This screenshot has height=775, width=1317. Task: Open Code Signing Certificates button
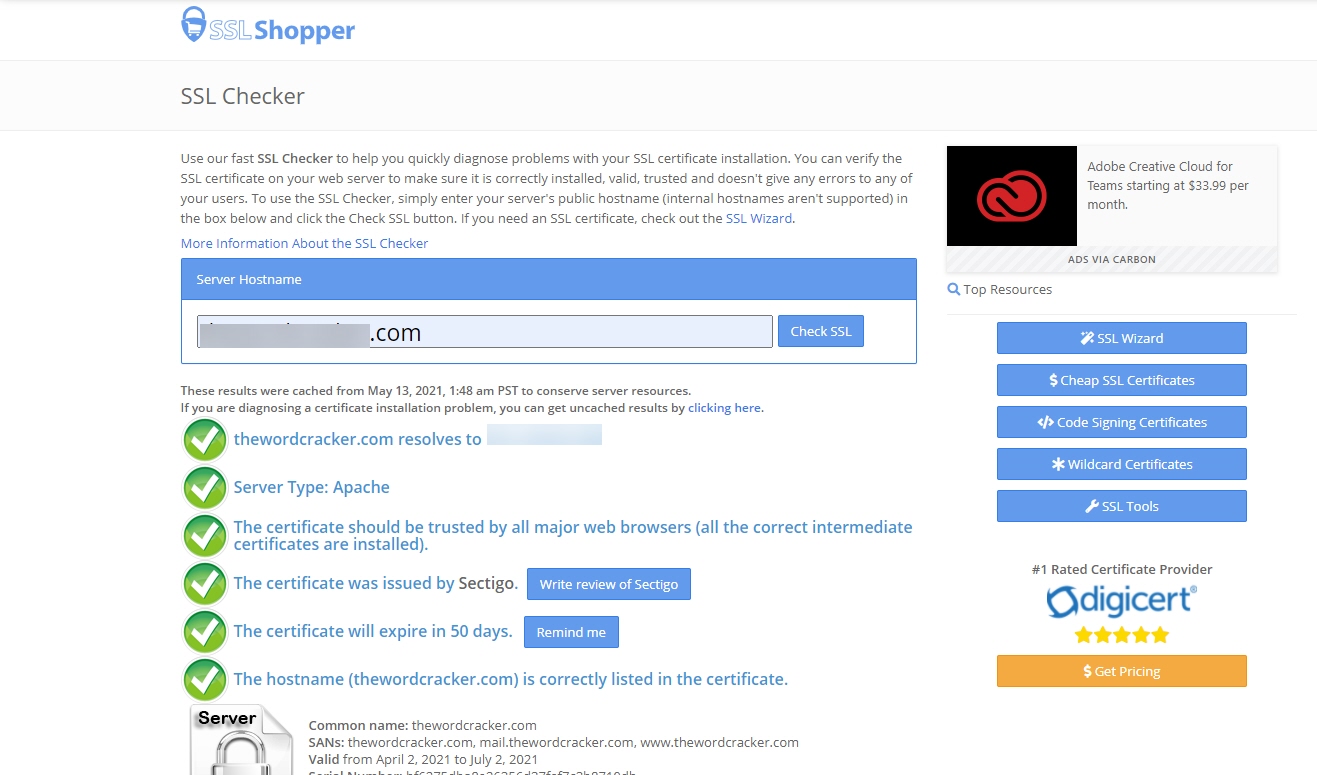(x=1122, y=422)
